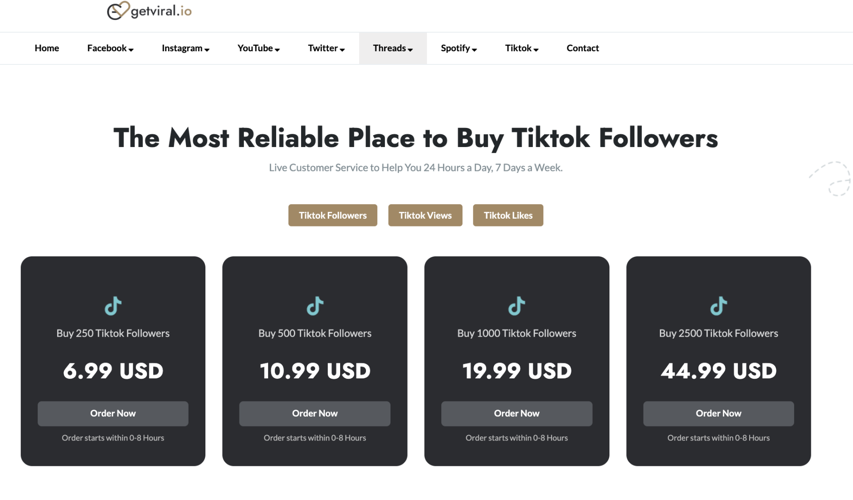
Task: Switch to Tiktok Views tab
Action: (x=425, y=215)
